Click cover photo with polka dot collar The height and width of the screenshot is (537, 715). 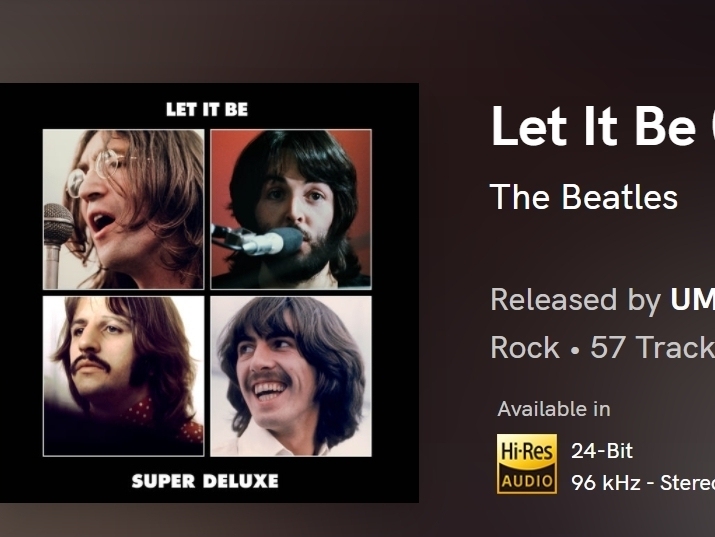click(123, 376)
